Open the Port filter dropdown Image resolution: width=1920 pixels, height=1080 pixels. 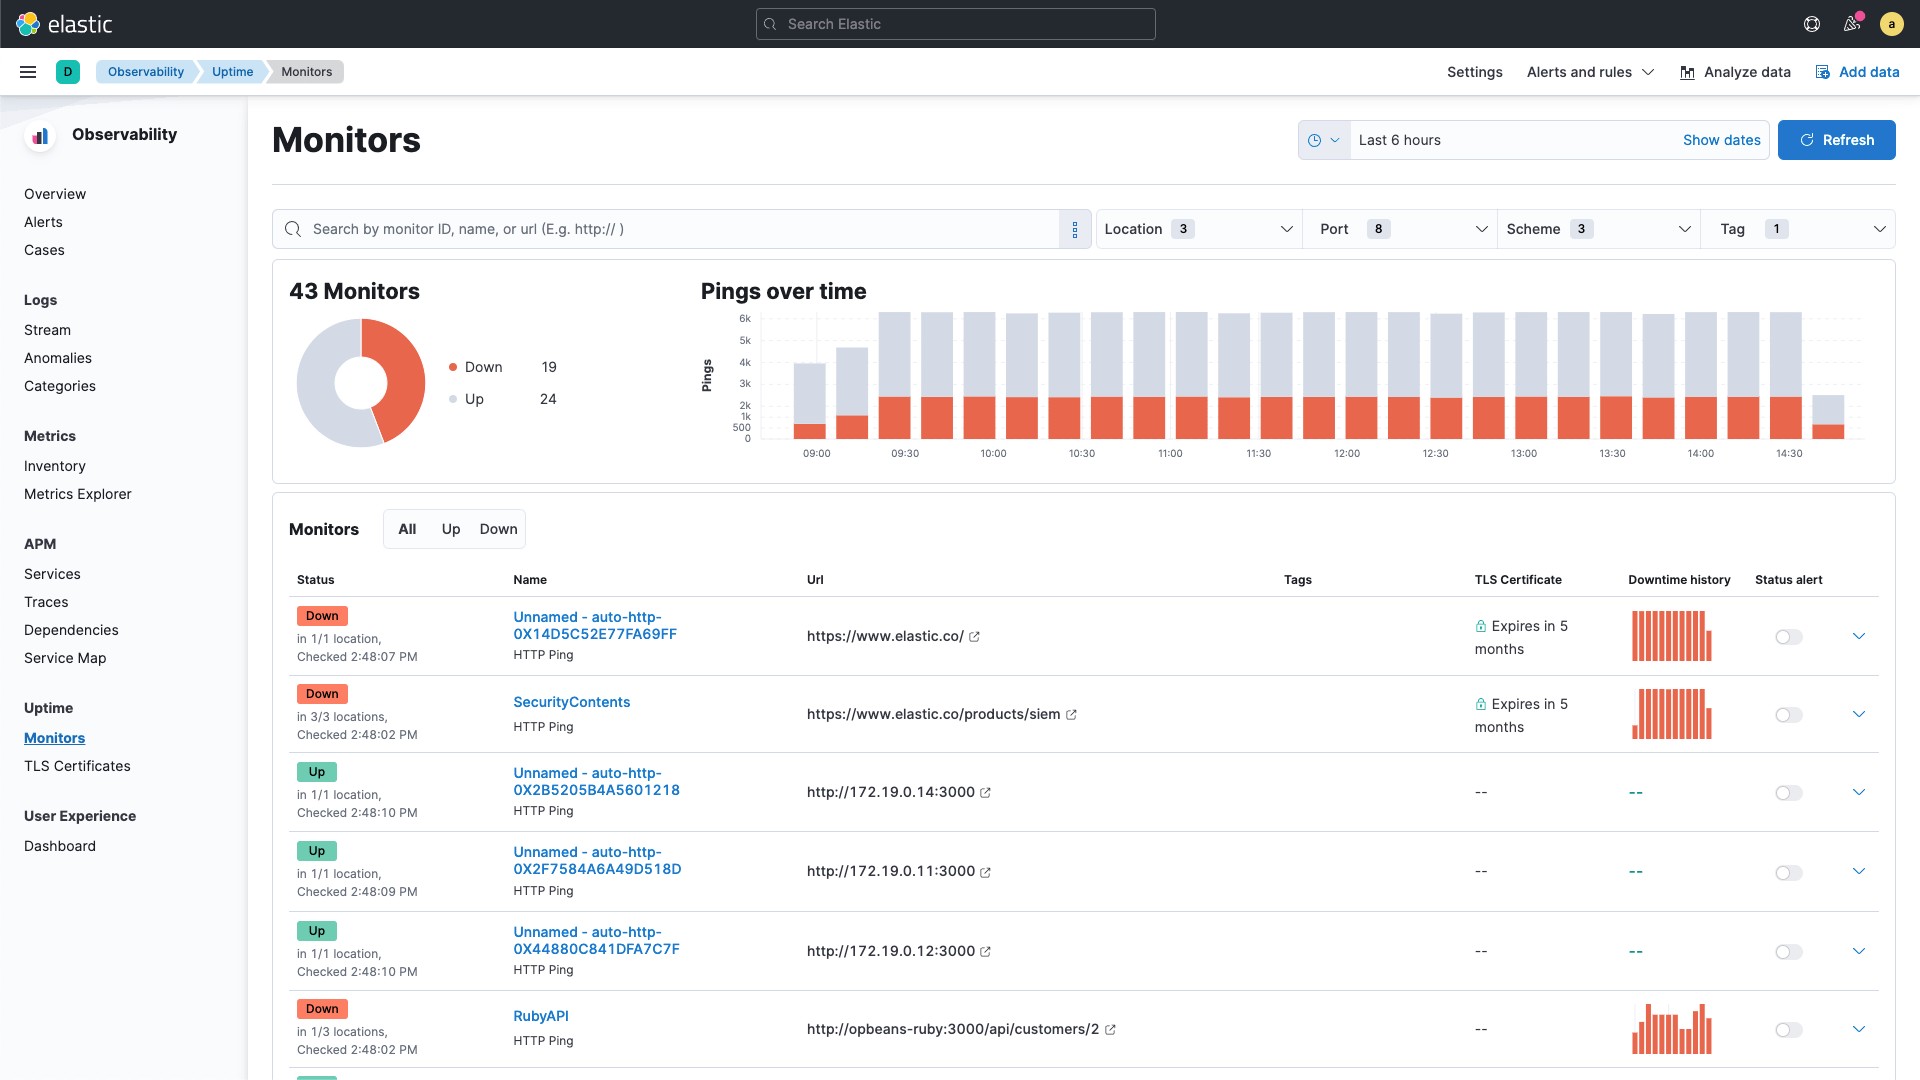1400,229
